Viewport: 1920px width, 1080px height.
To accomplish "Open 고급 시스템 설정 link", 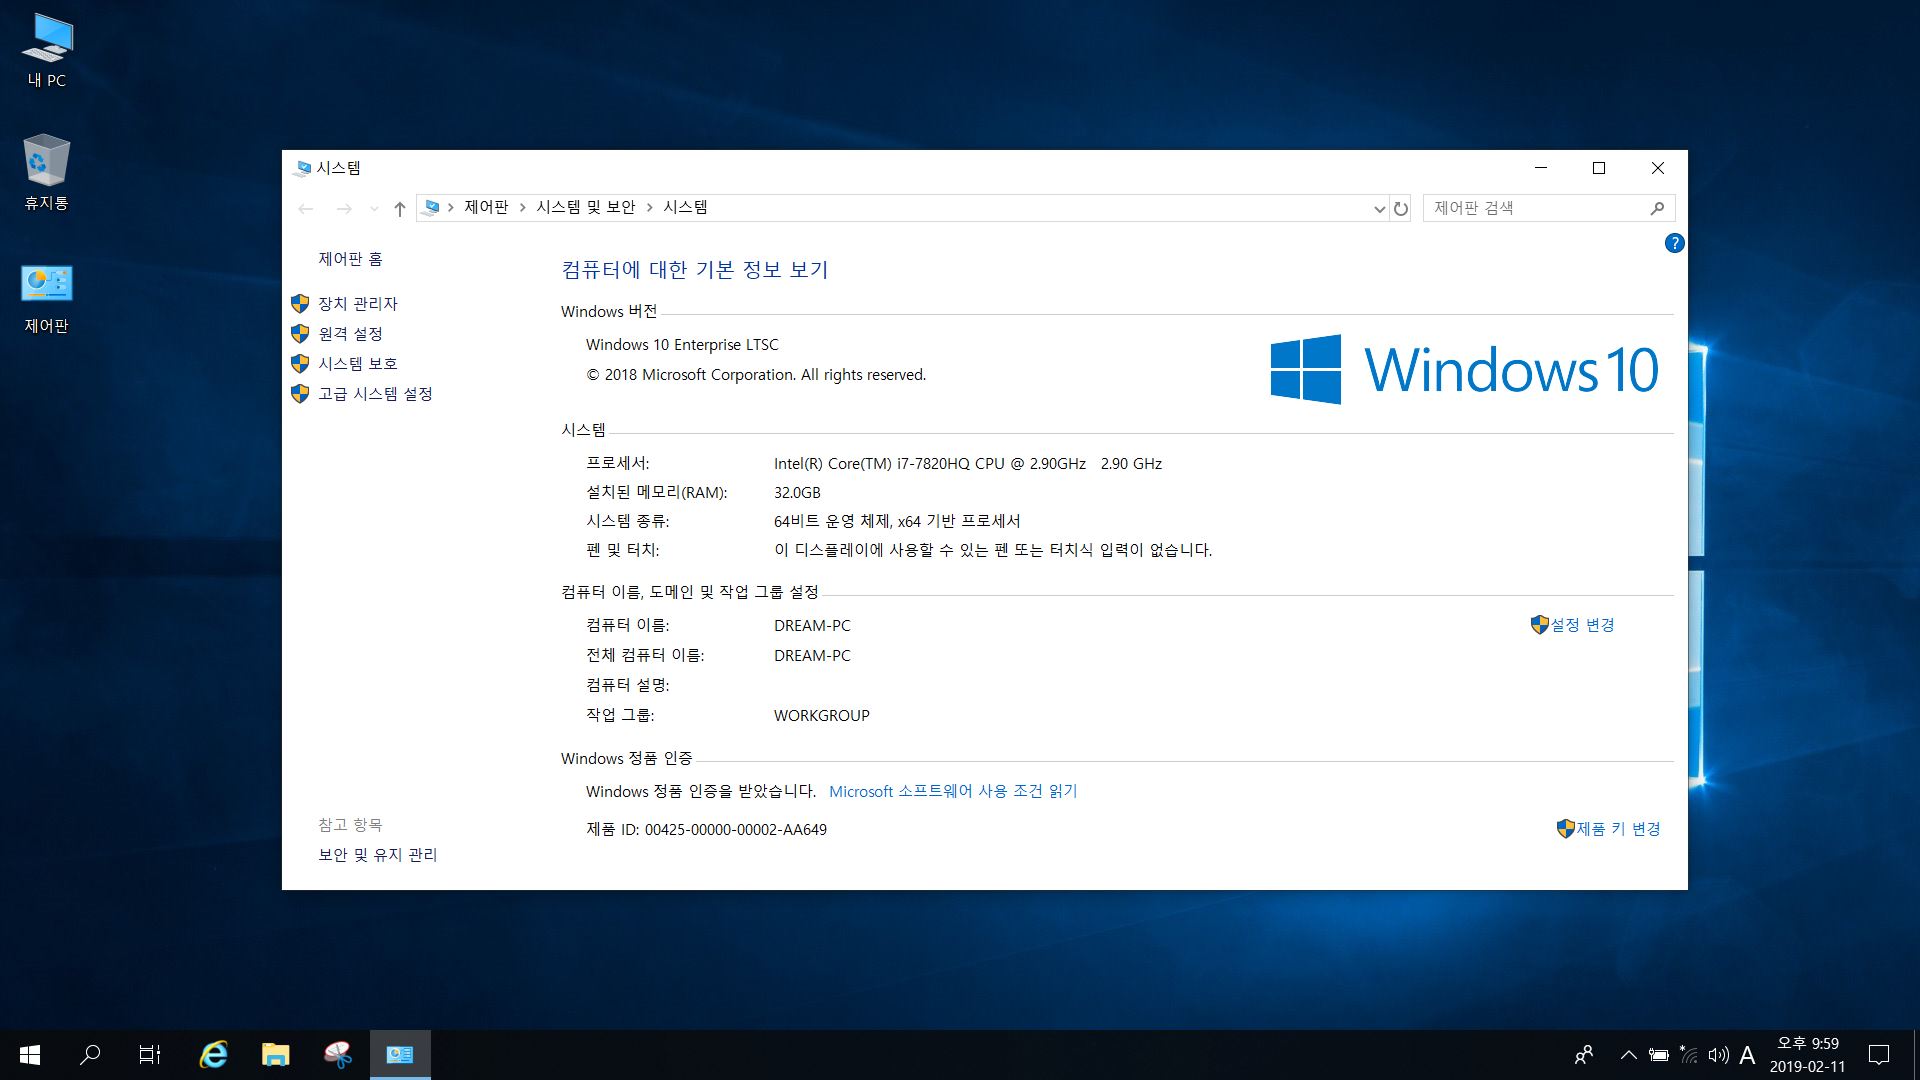I will tap(375, 393).
